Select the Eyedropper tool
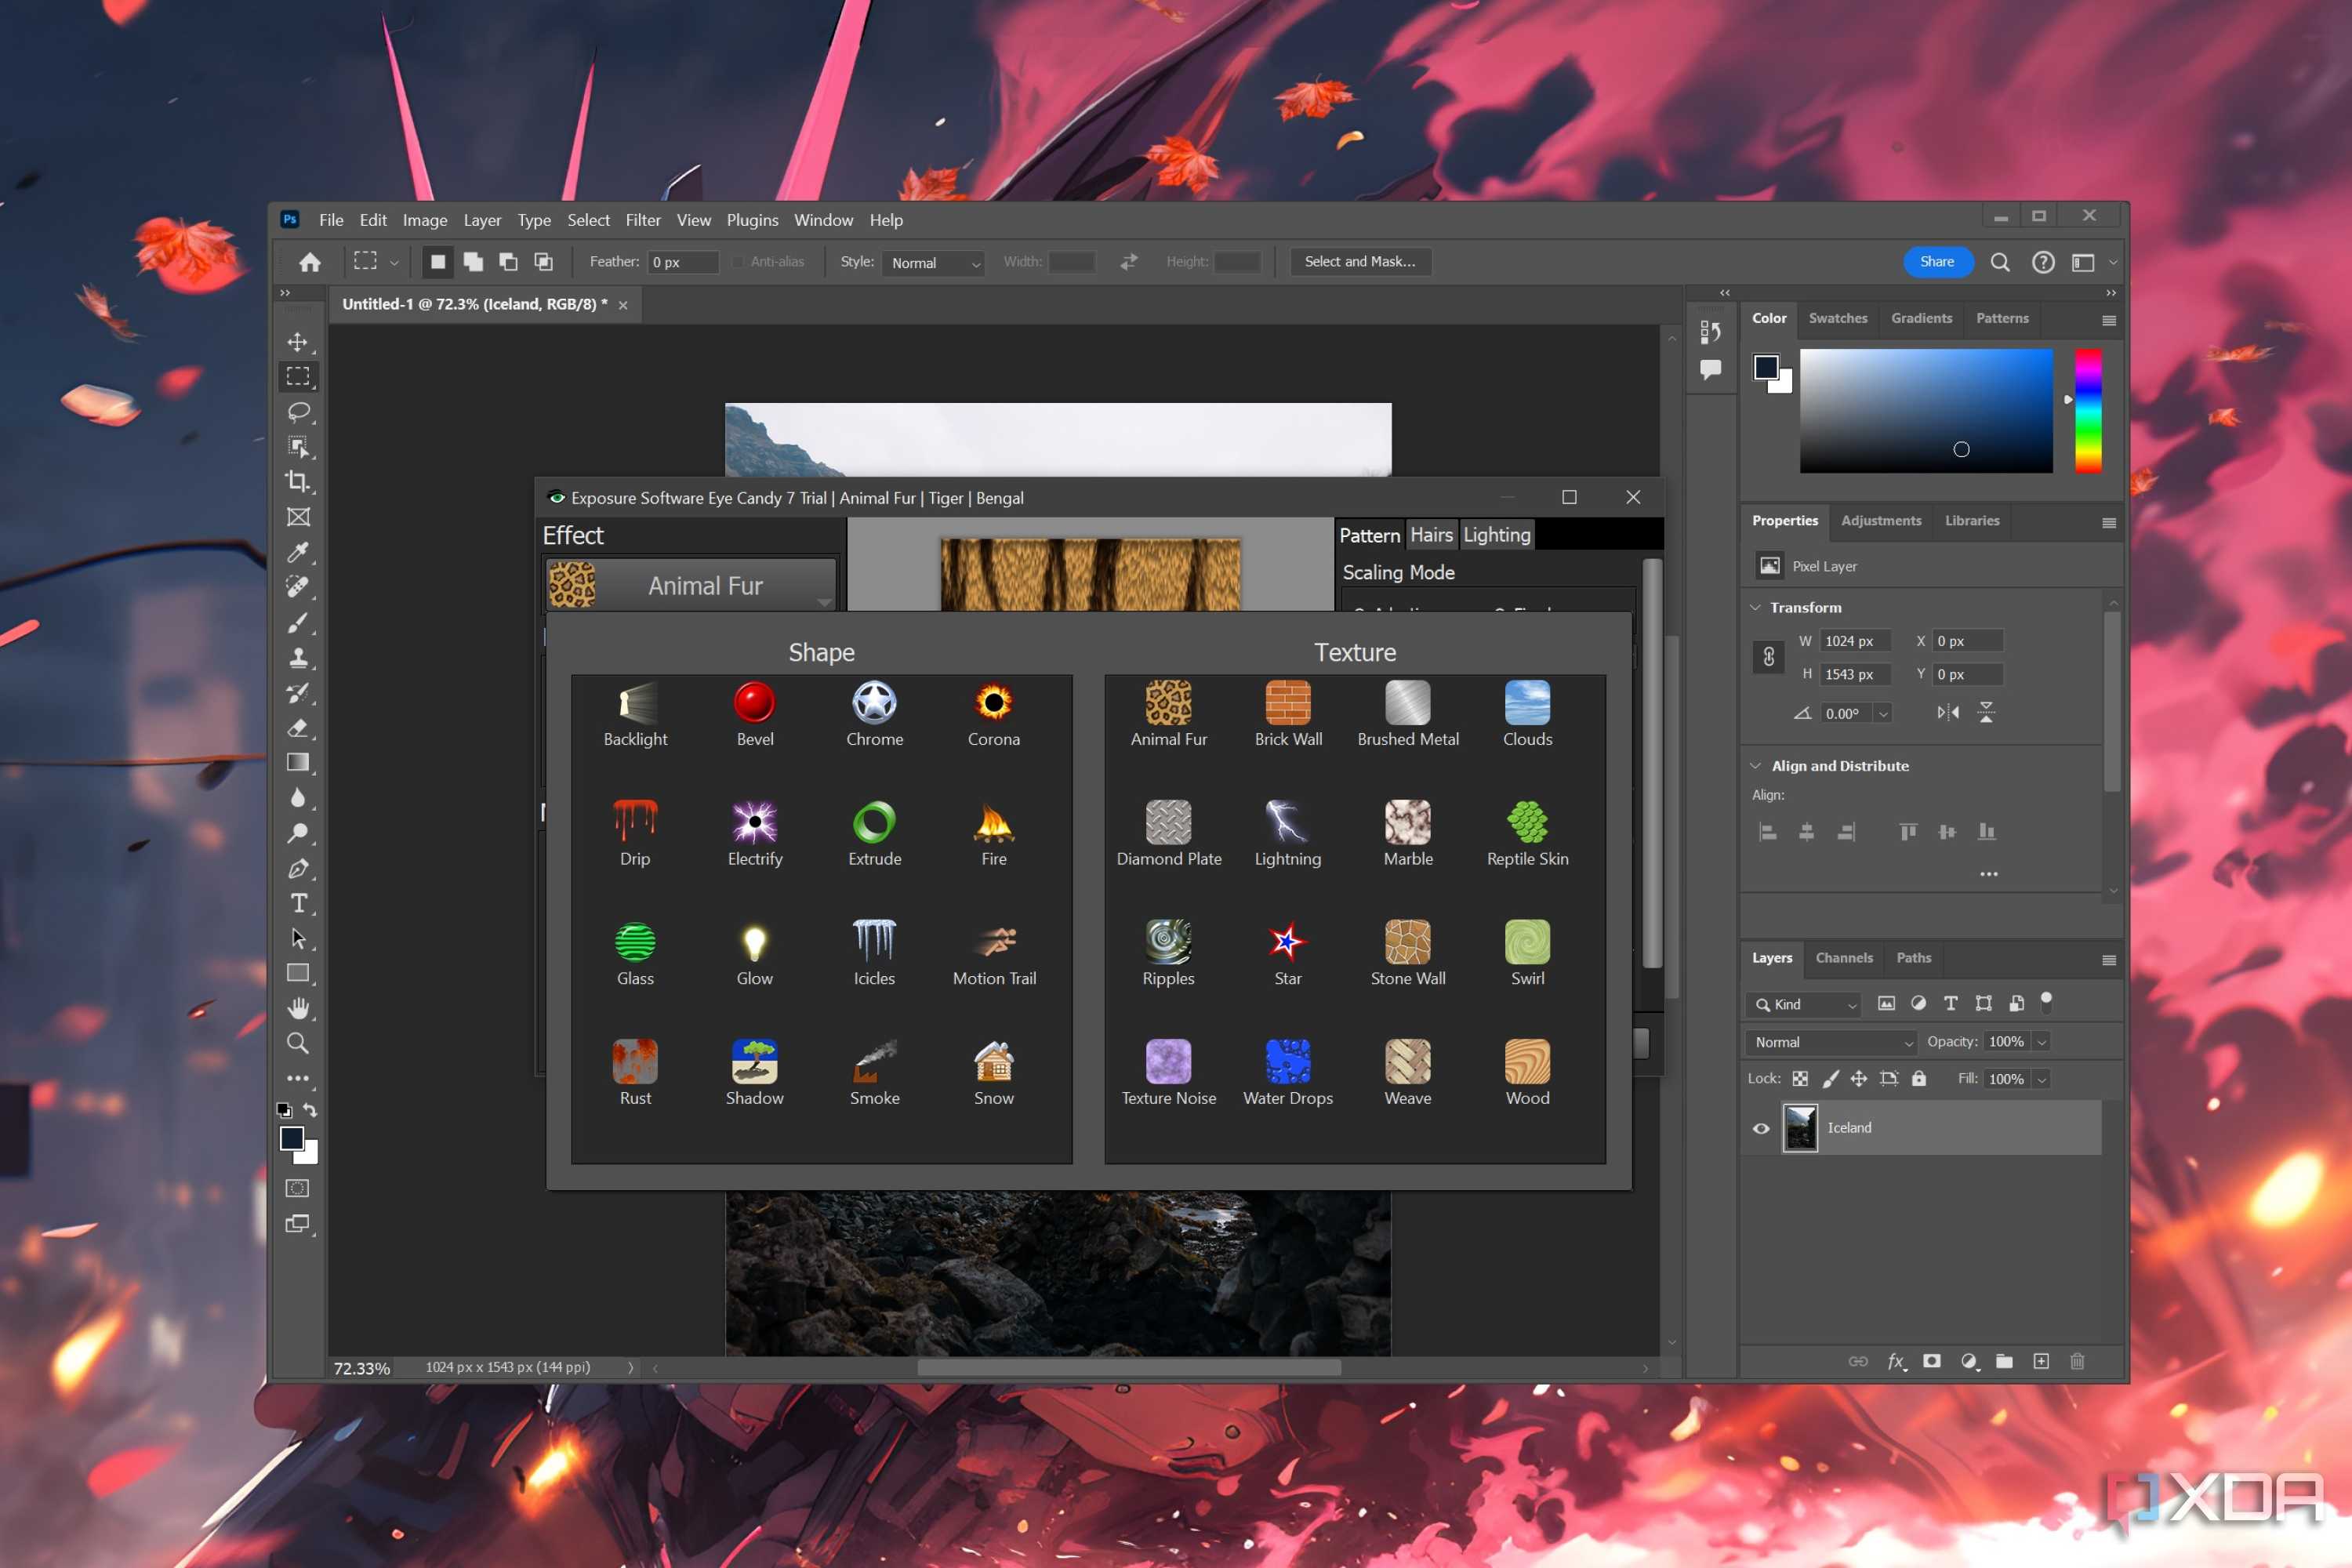Screen dimensions: 2352x1568 tap(298, 552)
